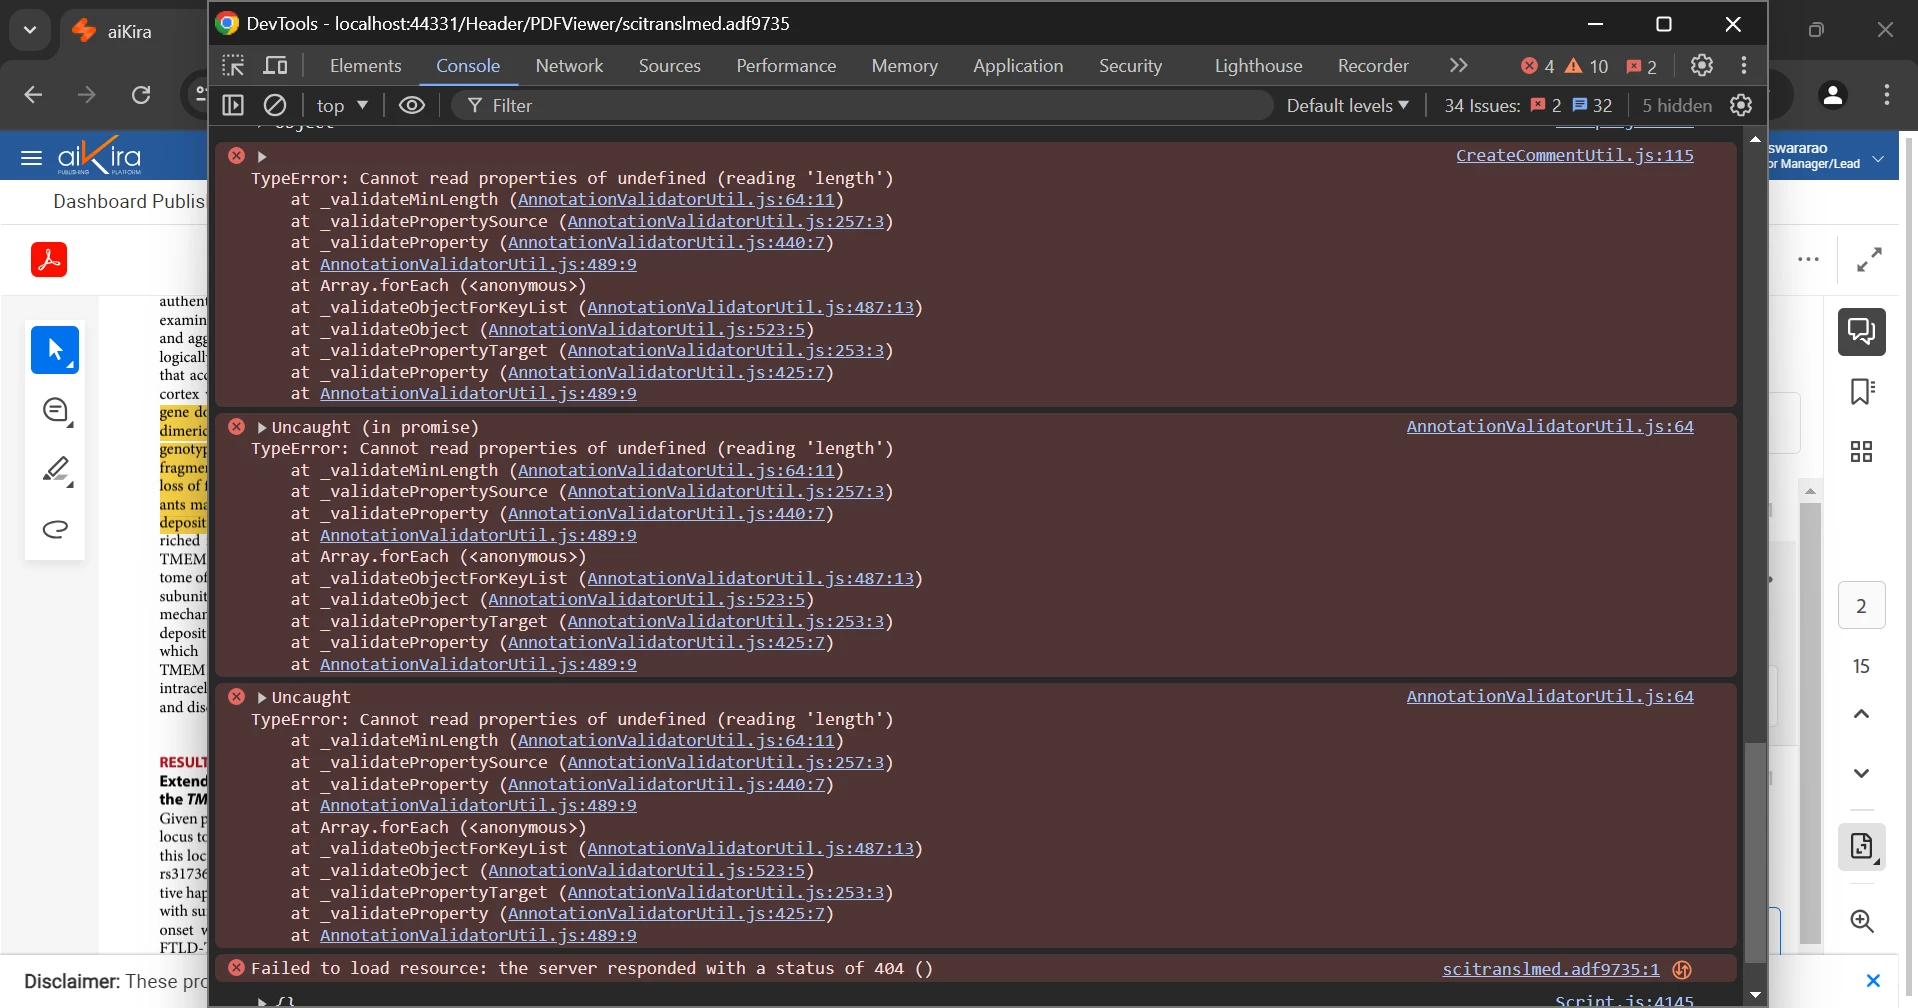Open console settings gear icon
1918x1008 pixels.
[x=1741, y=105]
